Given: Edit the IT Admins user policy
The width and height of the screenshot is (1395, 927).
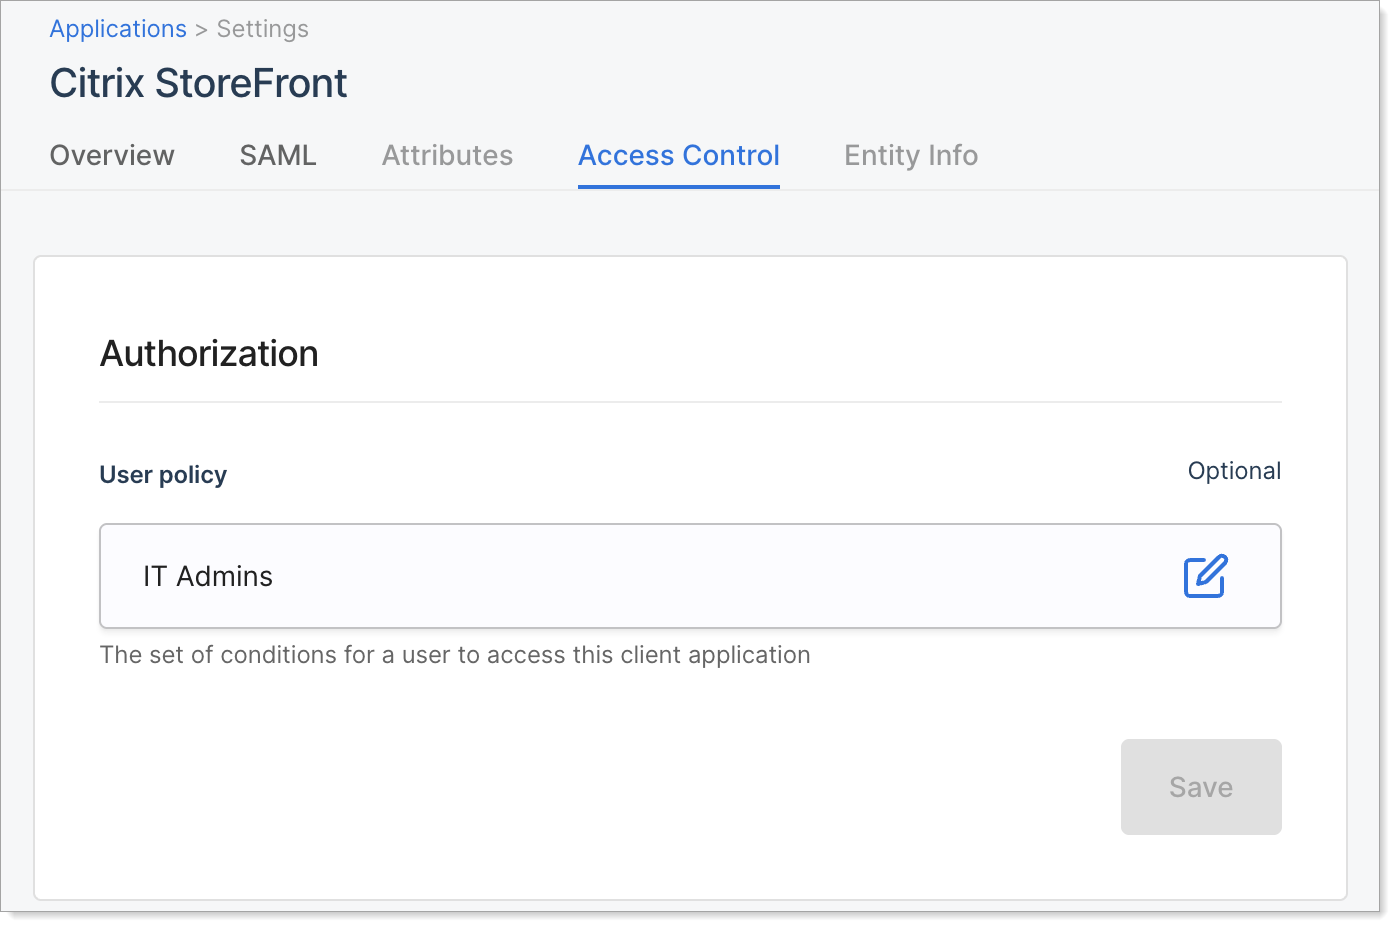Looking at the screenshot, I should [x=1205, y=576].
